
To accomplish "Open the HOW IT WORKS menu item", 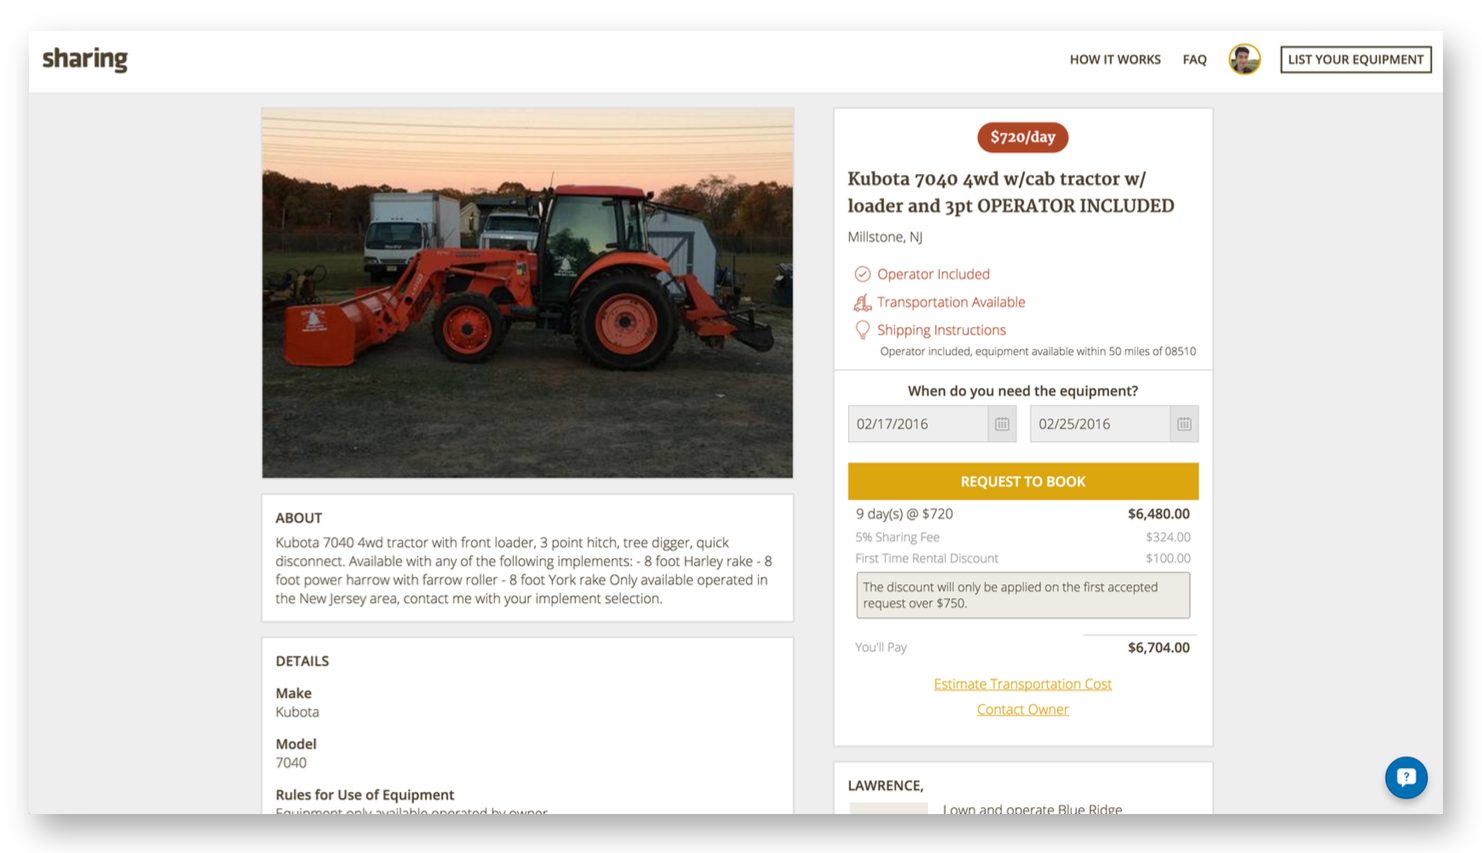I will (x=1115, y=60).
